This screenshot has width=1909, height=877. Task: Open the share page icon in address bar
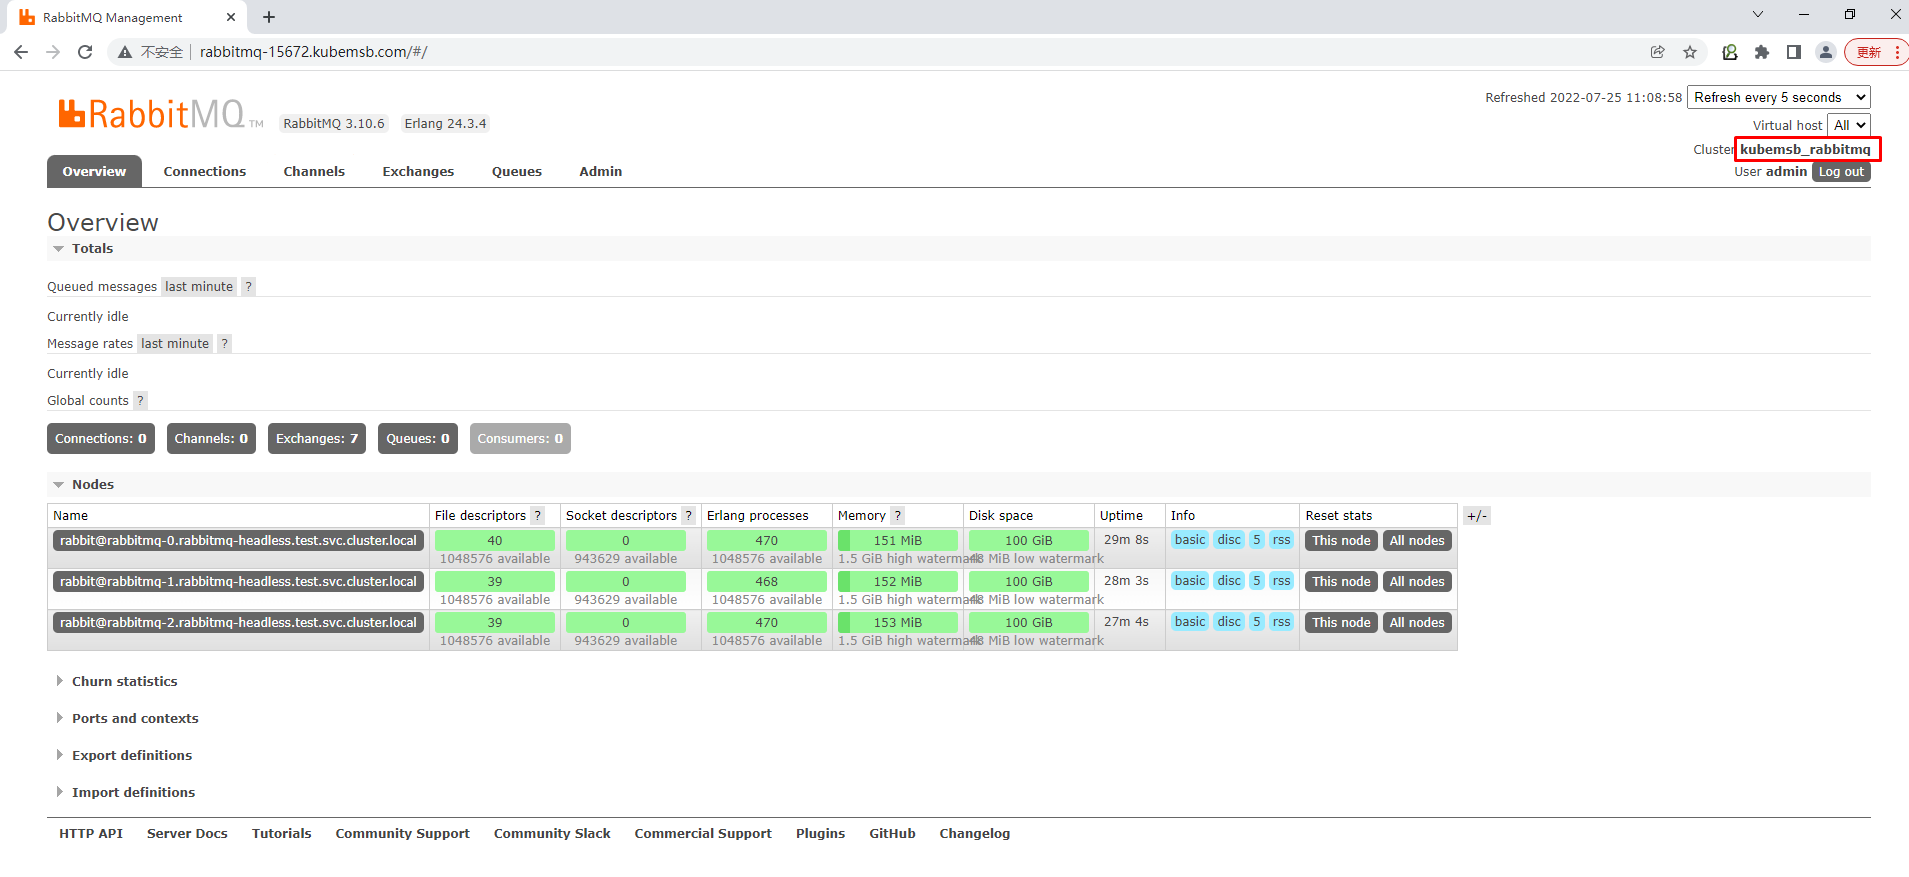click(x=1658, y=52)
